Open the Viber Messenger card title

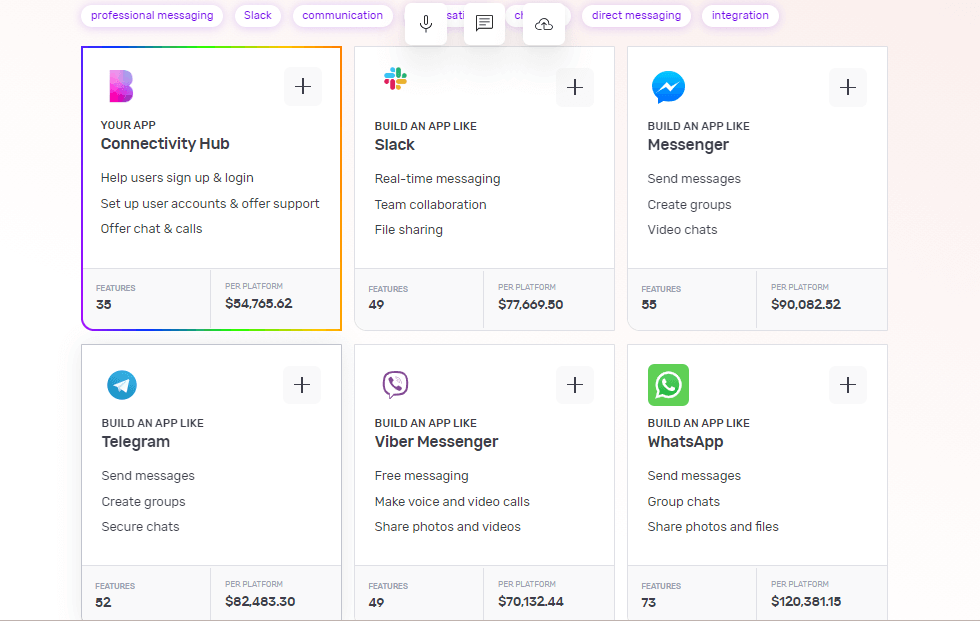click(436, 442)
